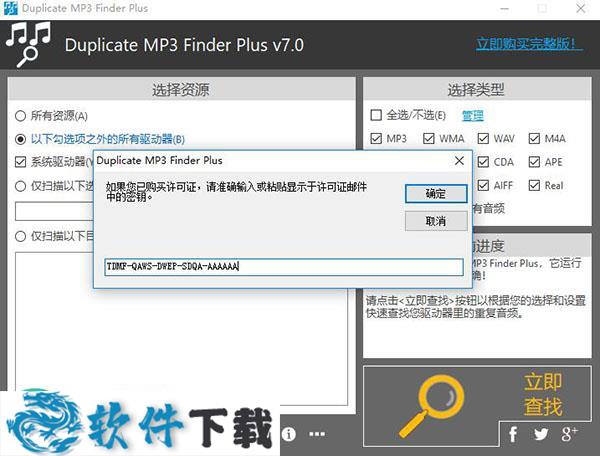Open the Twitter share icon

click(x=541, y=434)
